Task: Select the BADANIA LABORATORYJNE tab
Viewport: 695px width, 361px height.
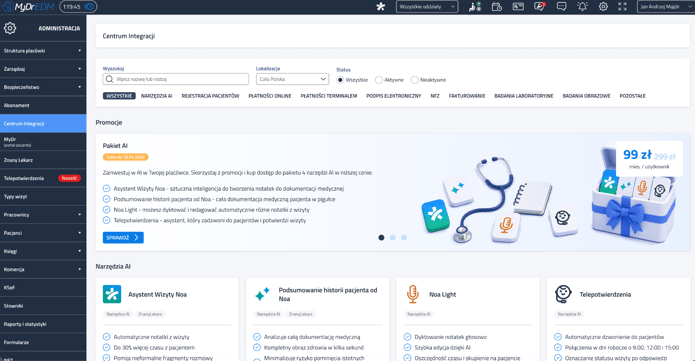Action: 523,96
